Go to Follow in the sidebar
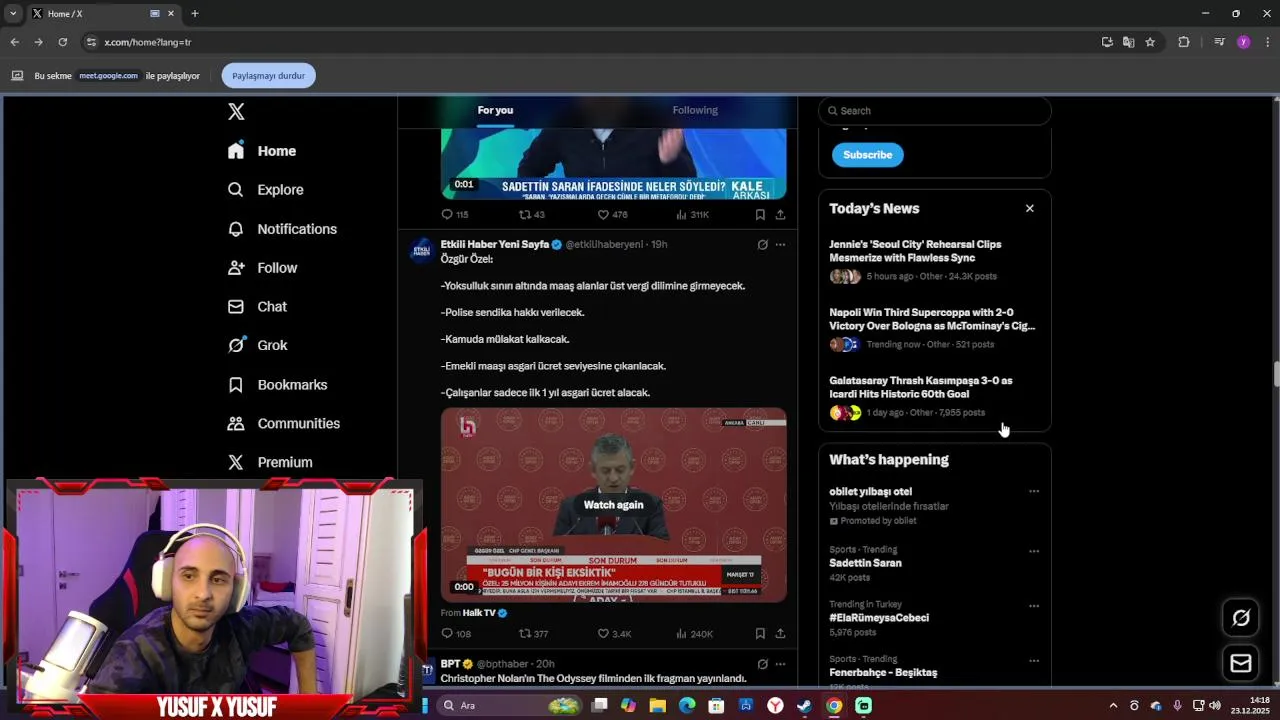The height and width of the screenshot is (720, 1280). [262, 268]
